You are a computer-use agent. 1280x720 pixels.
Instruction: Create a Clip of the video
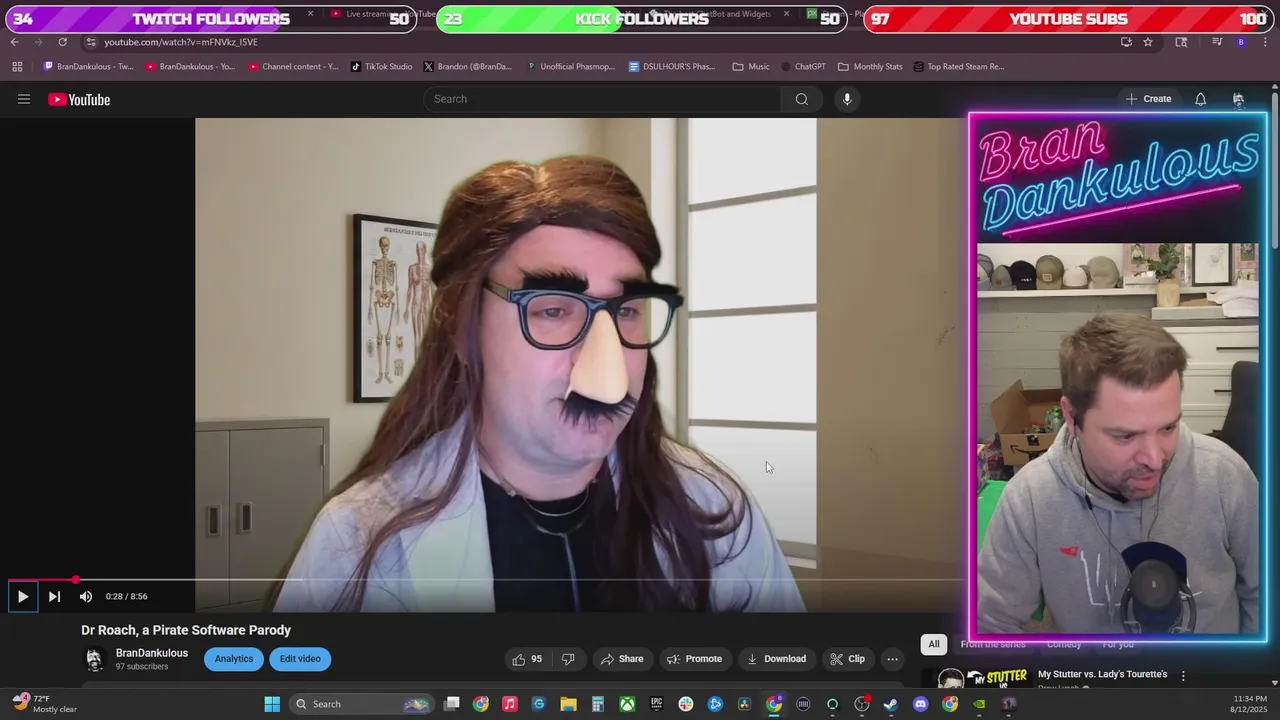847,659
